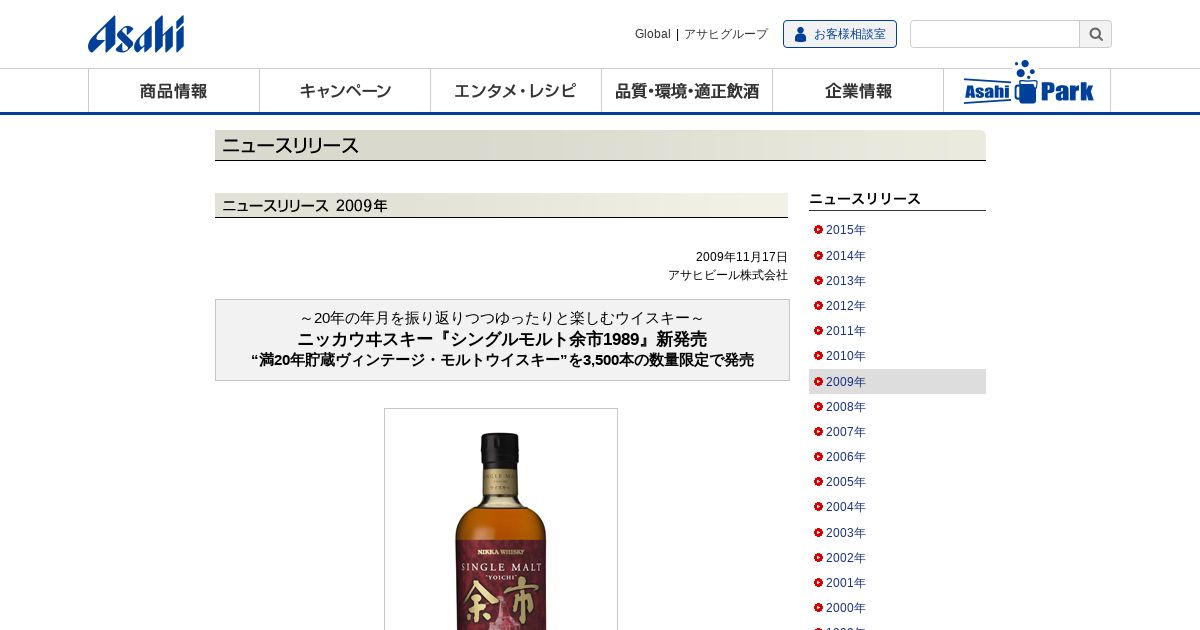Select the 2012年 news archive link
The height and width of the screenshot is (630, 1200).
[846, 306]
